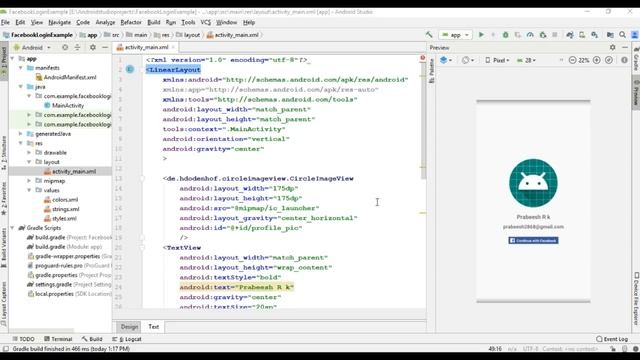Open the TODO tool window
Image resolution: width=640 pixels, height=360 pixels.
tap(23, 339)
